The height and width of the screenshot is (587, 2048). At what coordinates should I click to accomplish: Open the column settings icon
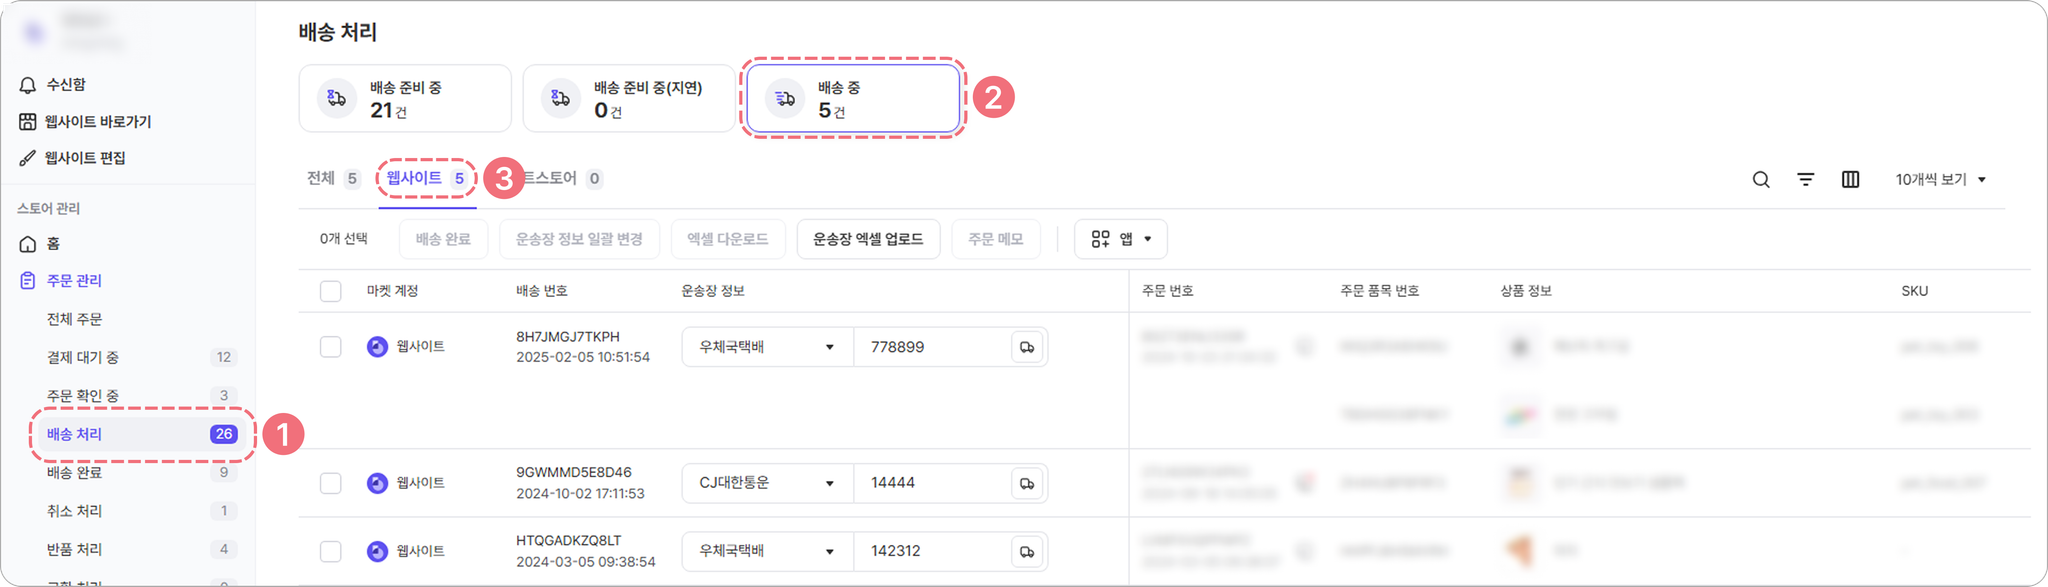click(x=1851, y=180)
